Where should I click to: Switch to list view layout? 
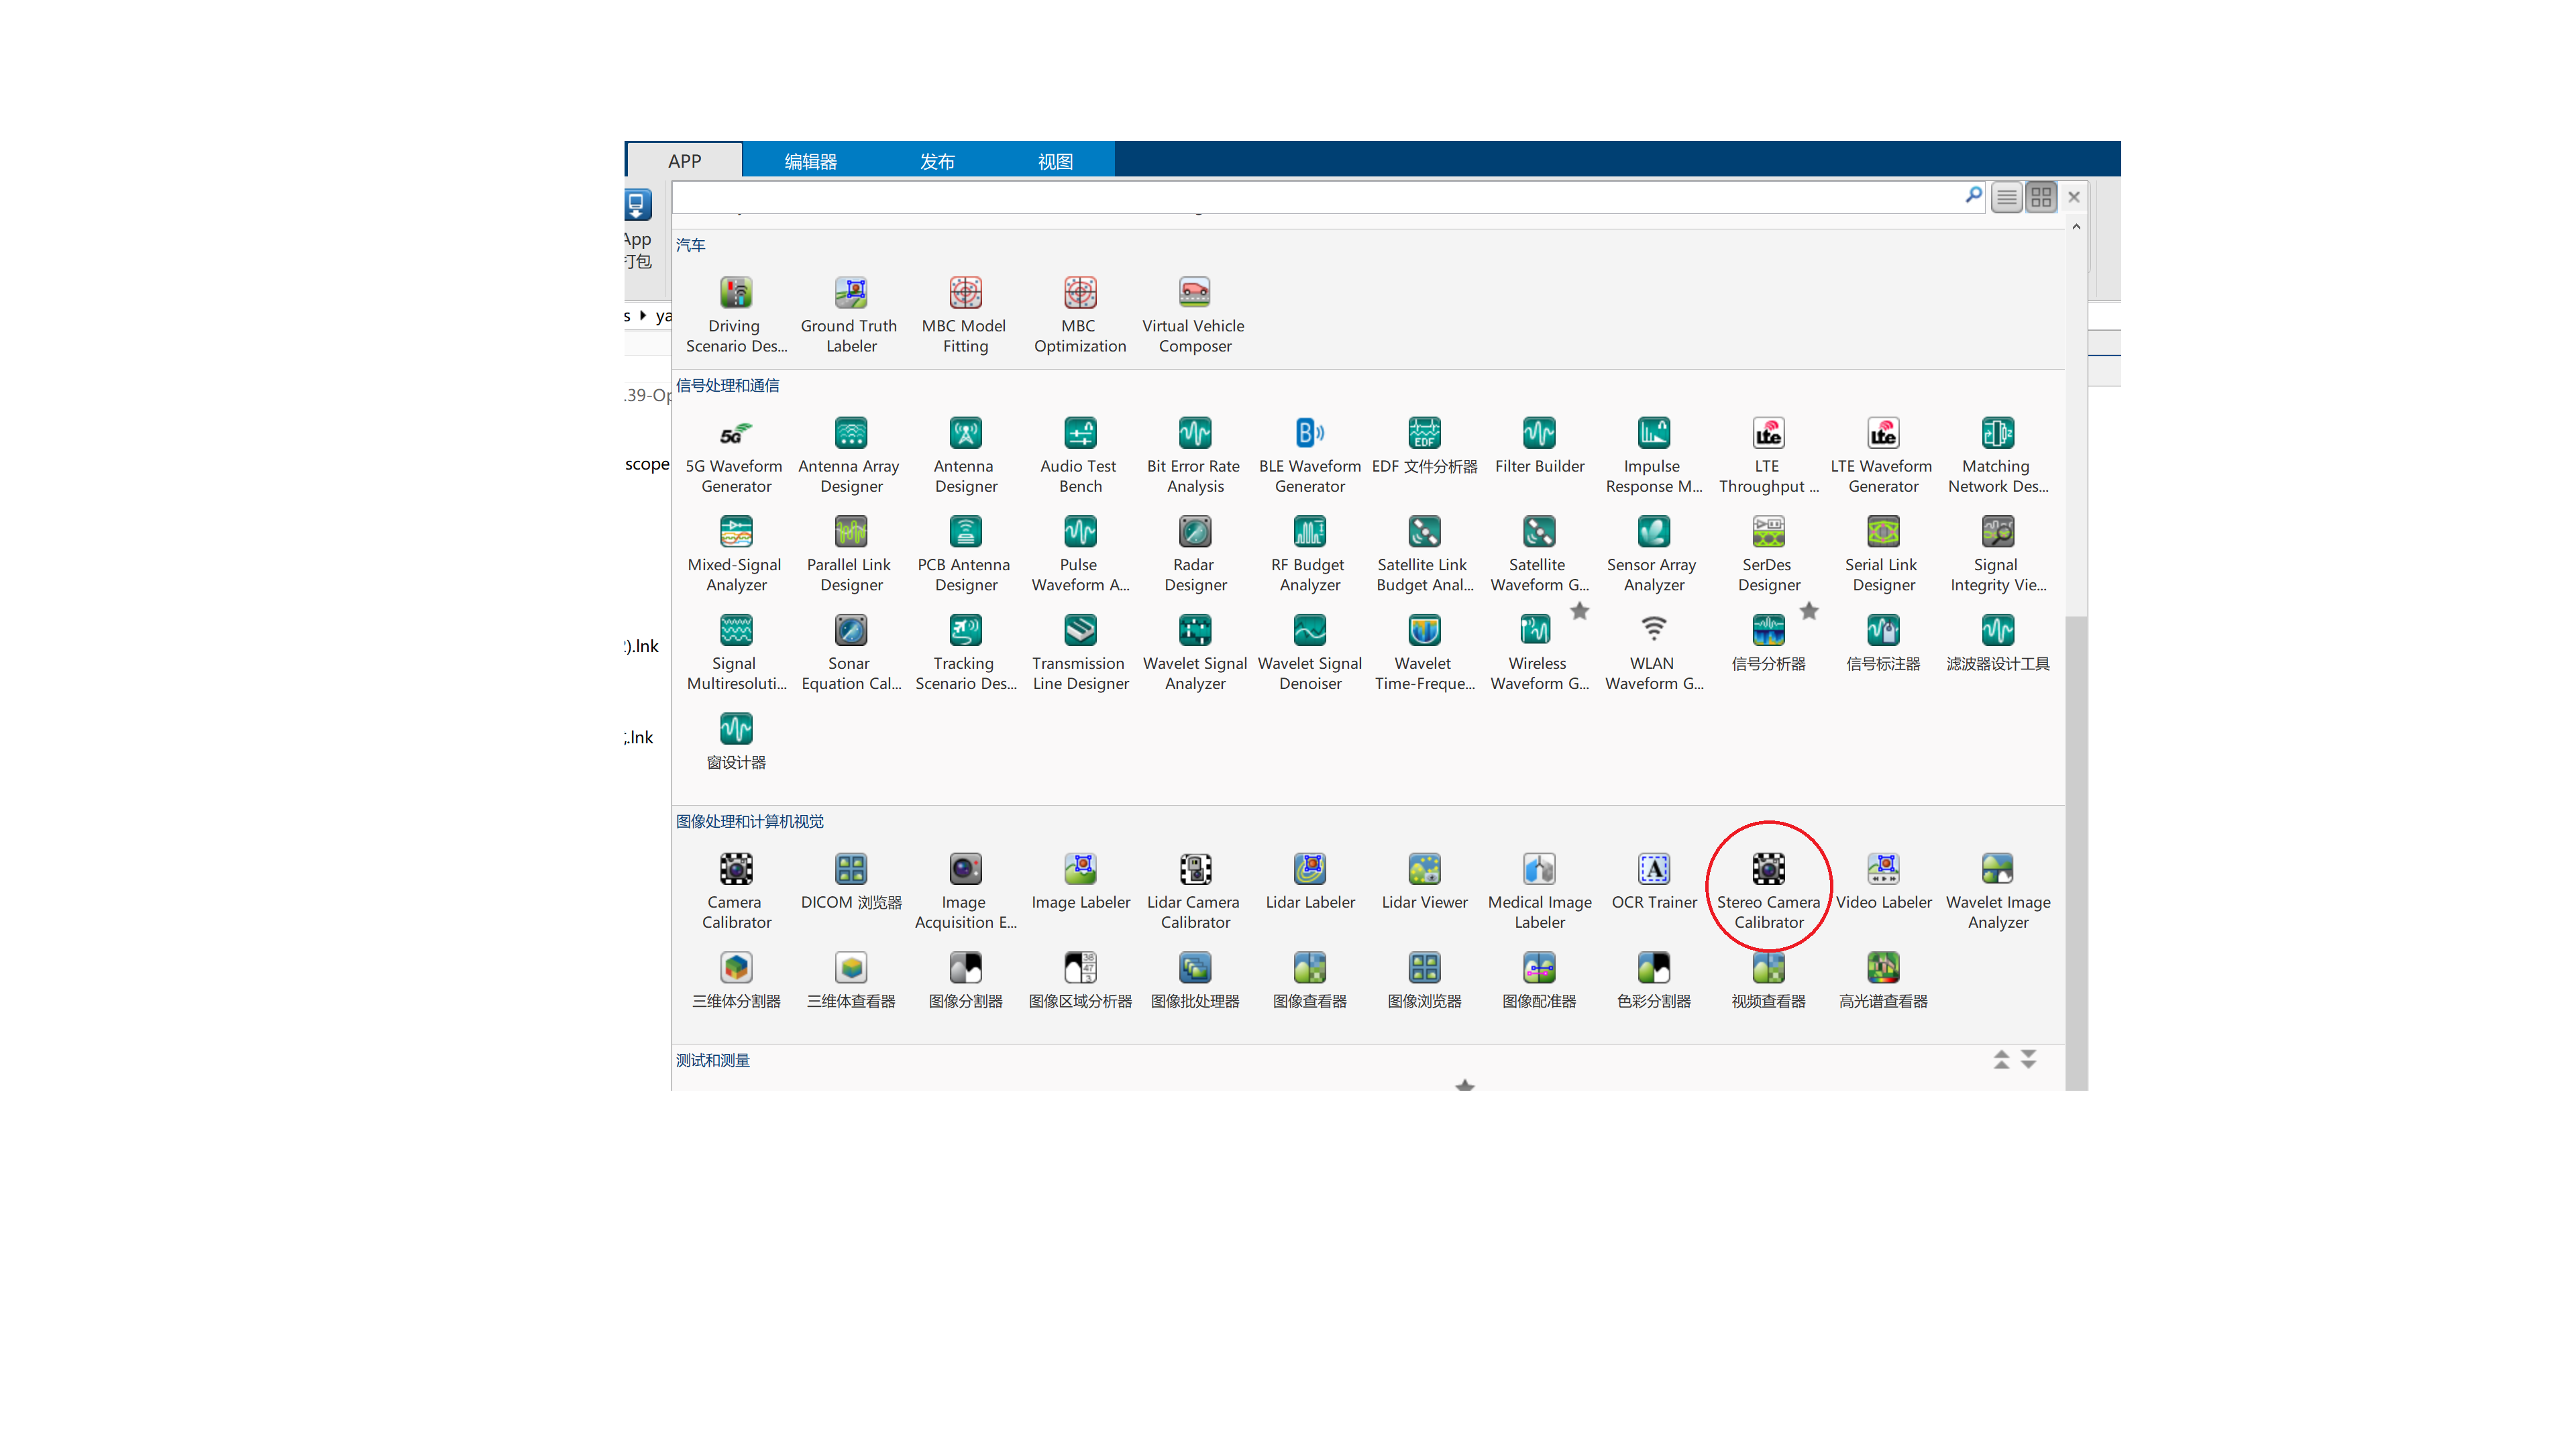(2006, 198)
